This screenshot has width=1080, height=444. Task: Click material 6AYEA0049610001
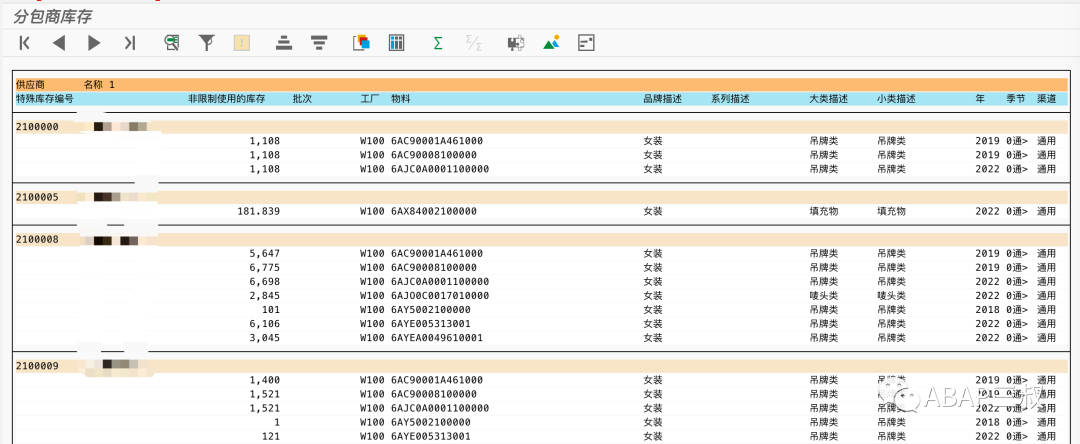click(x=437, y=338)
